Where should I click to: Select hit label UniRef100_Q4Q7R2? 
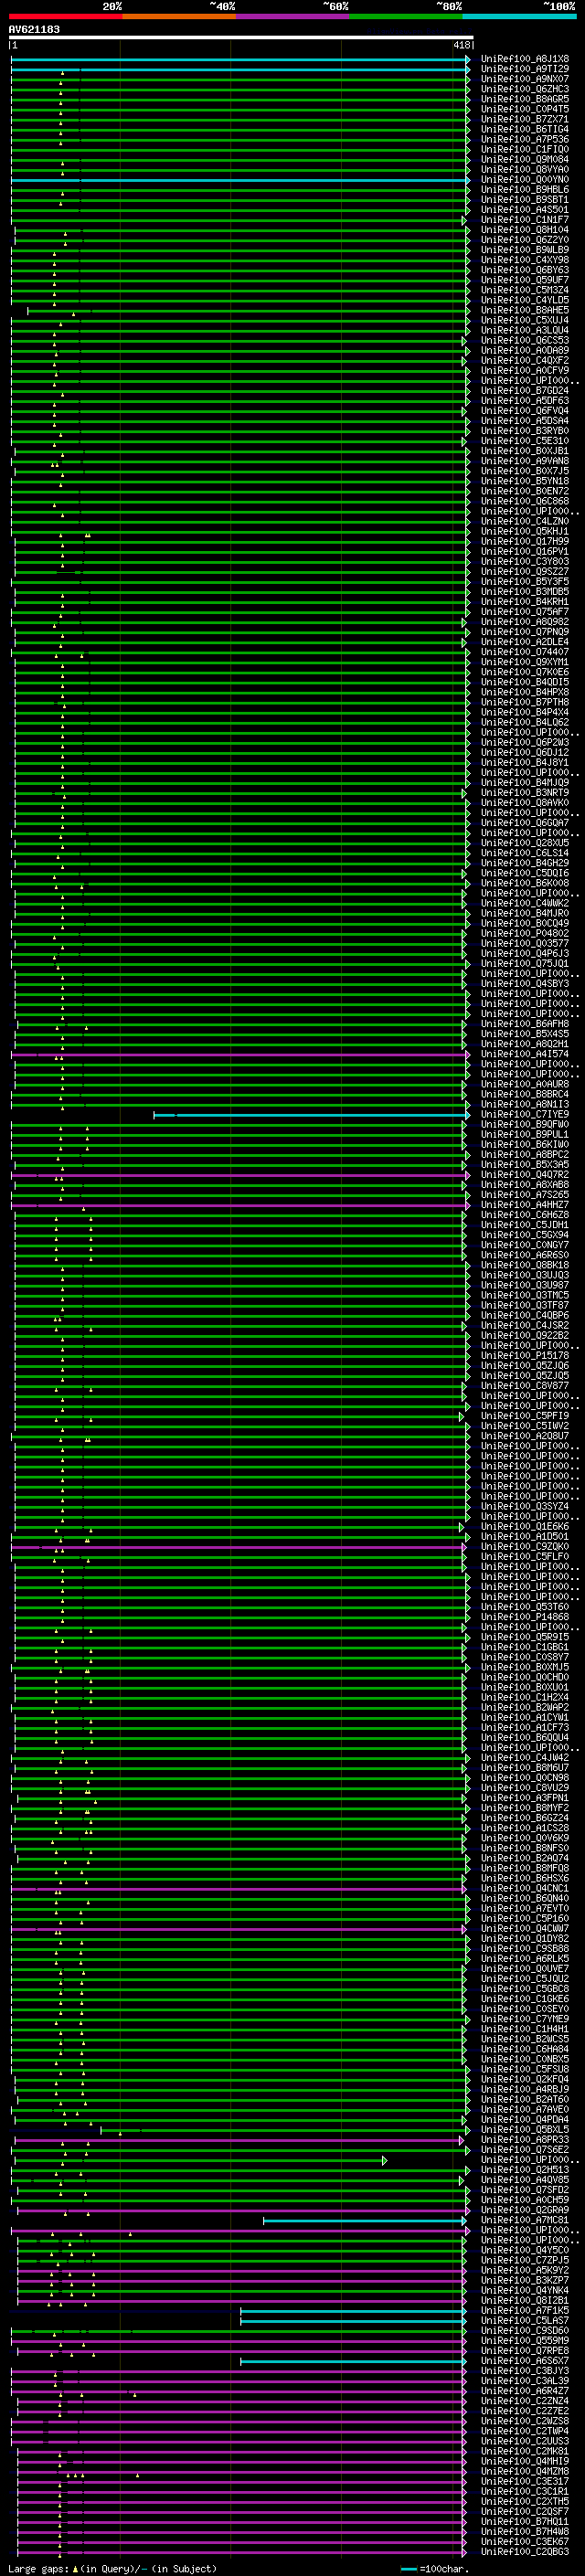[x=524, y=1174]
